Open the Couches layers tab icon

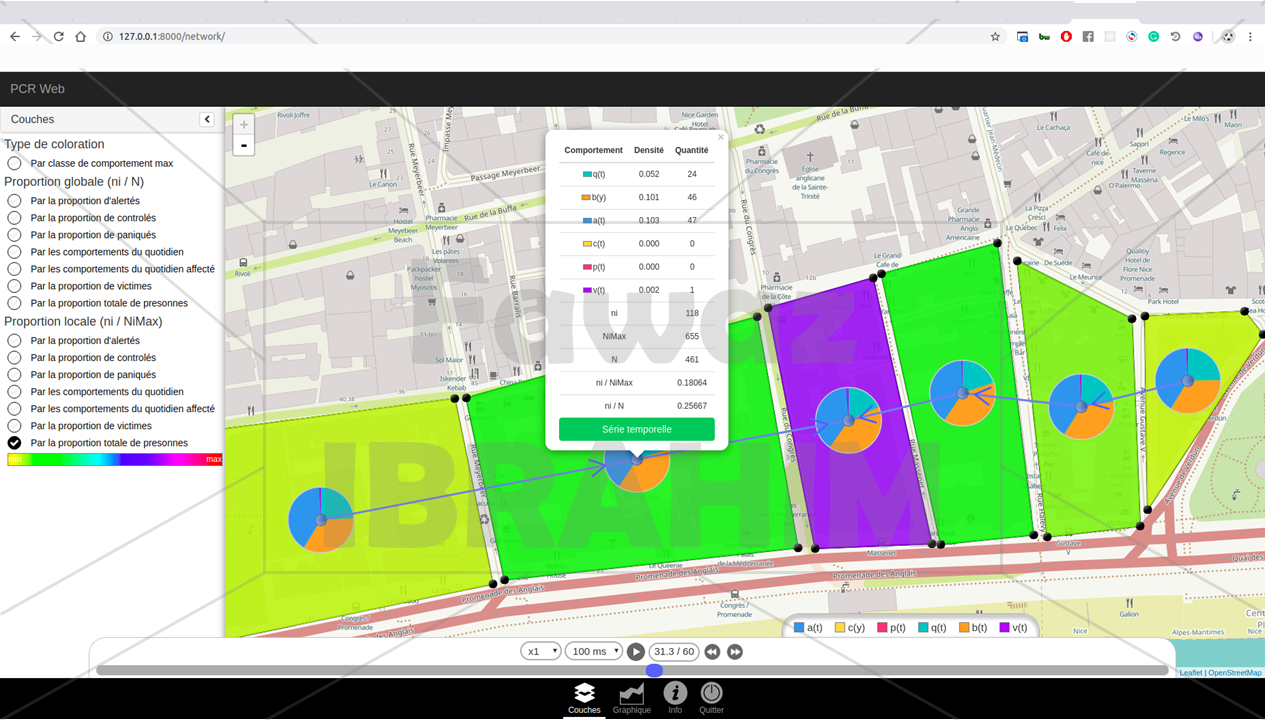coord(584,692)
